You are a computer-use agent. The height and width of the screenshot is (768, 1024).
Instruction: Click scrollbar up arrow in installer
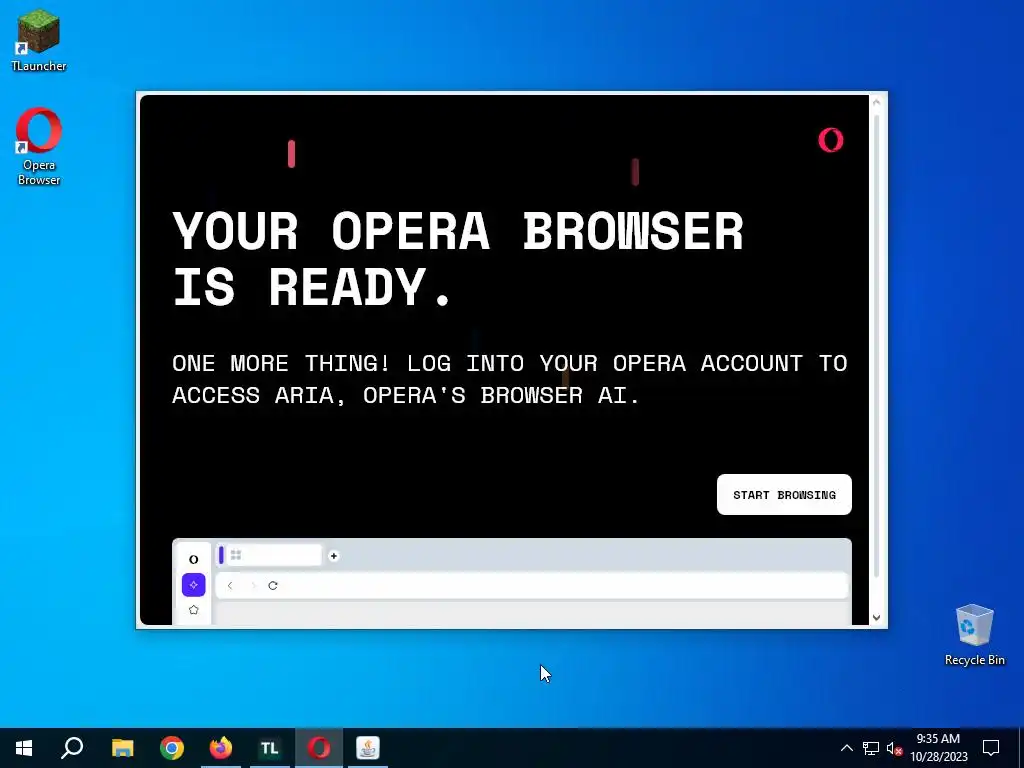876,103
